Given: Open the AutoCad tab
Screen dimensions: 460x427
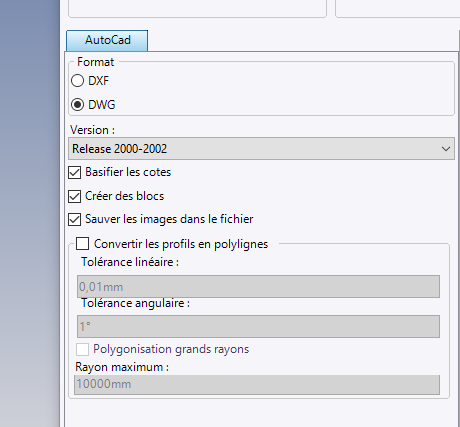Looking at the screenshot, I should click(107, 40).
